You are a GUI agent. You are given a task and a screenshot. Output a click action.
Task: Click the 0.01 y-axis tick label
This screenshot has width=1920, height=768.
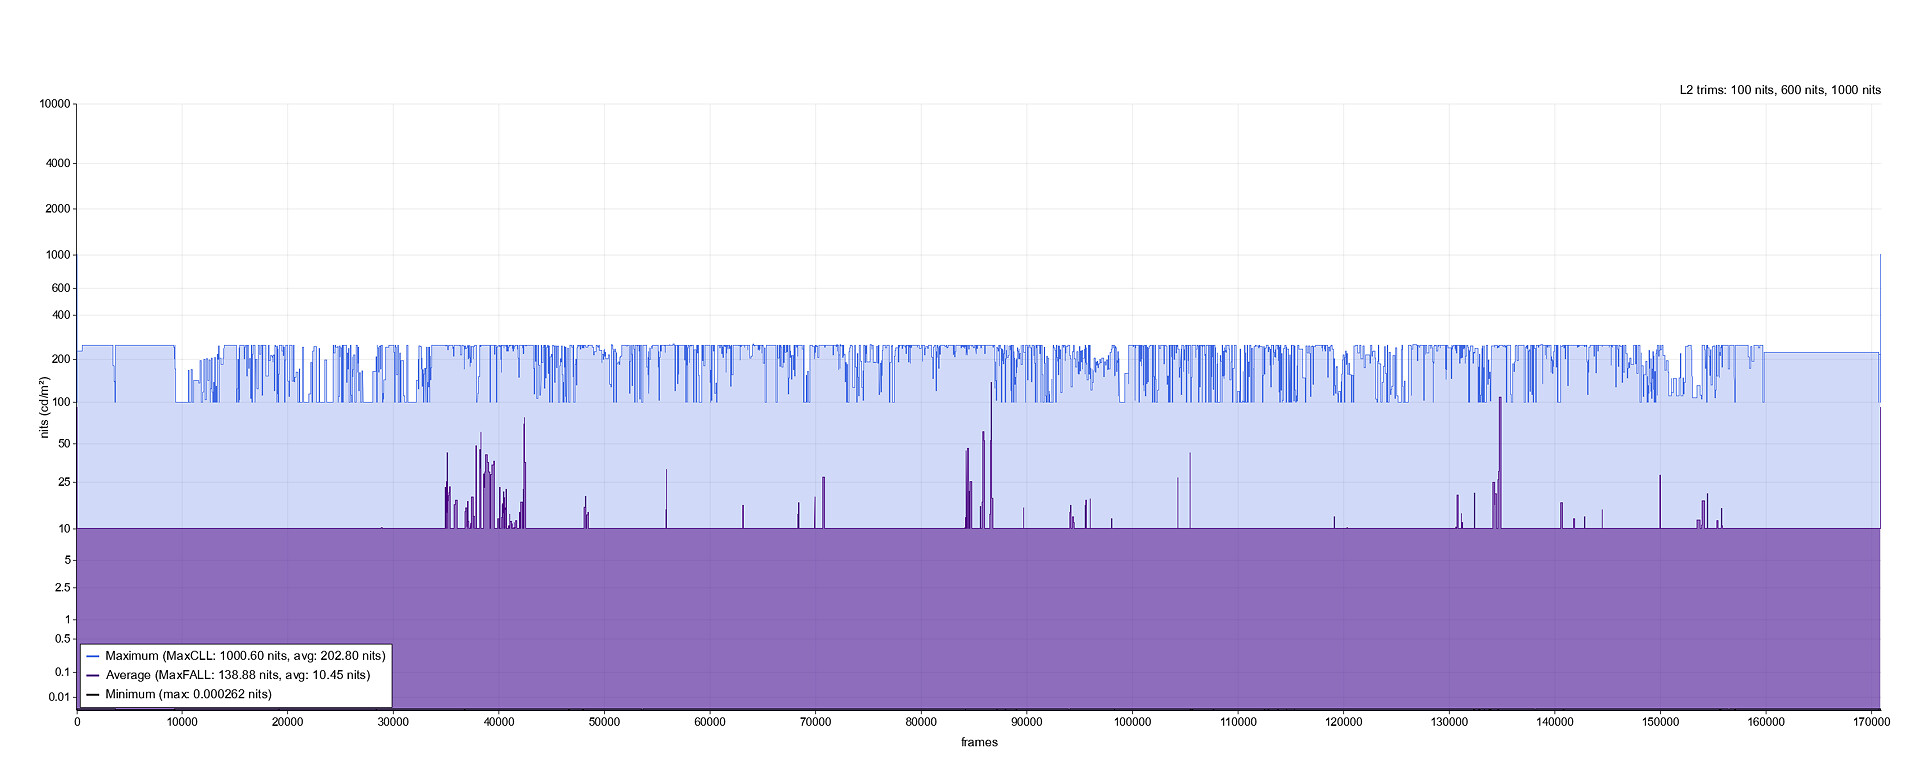point(61,697)
